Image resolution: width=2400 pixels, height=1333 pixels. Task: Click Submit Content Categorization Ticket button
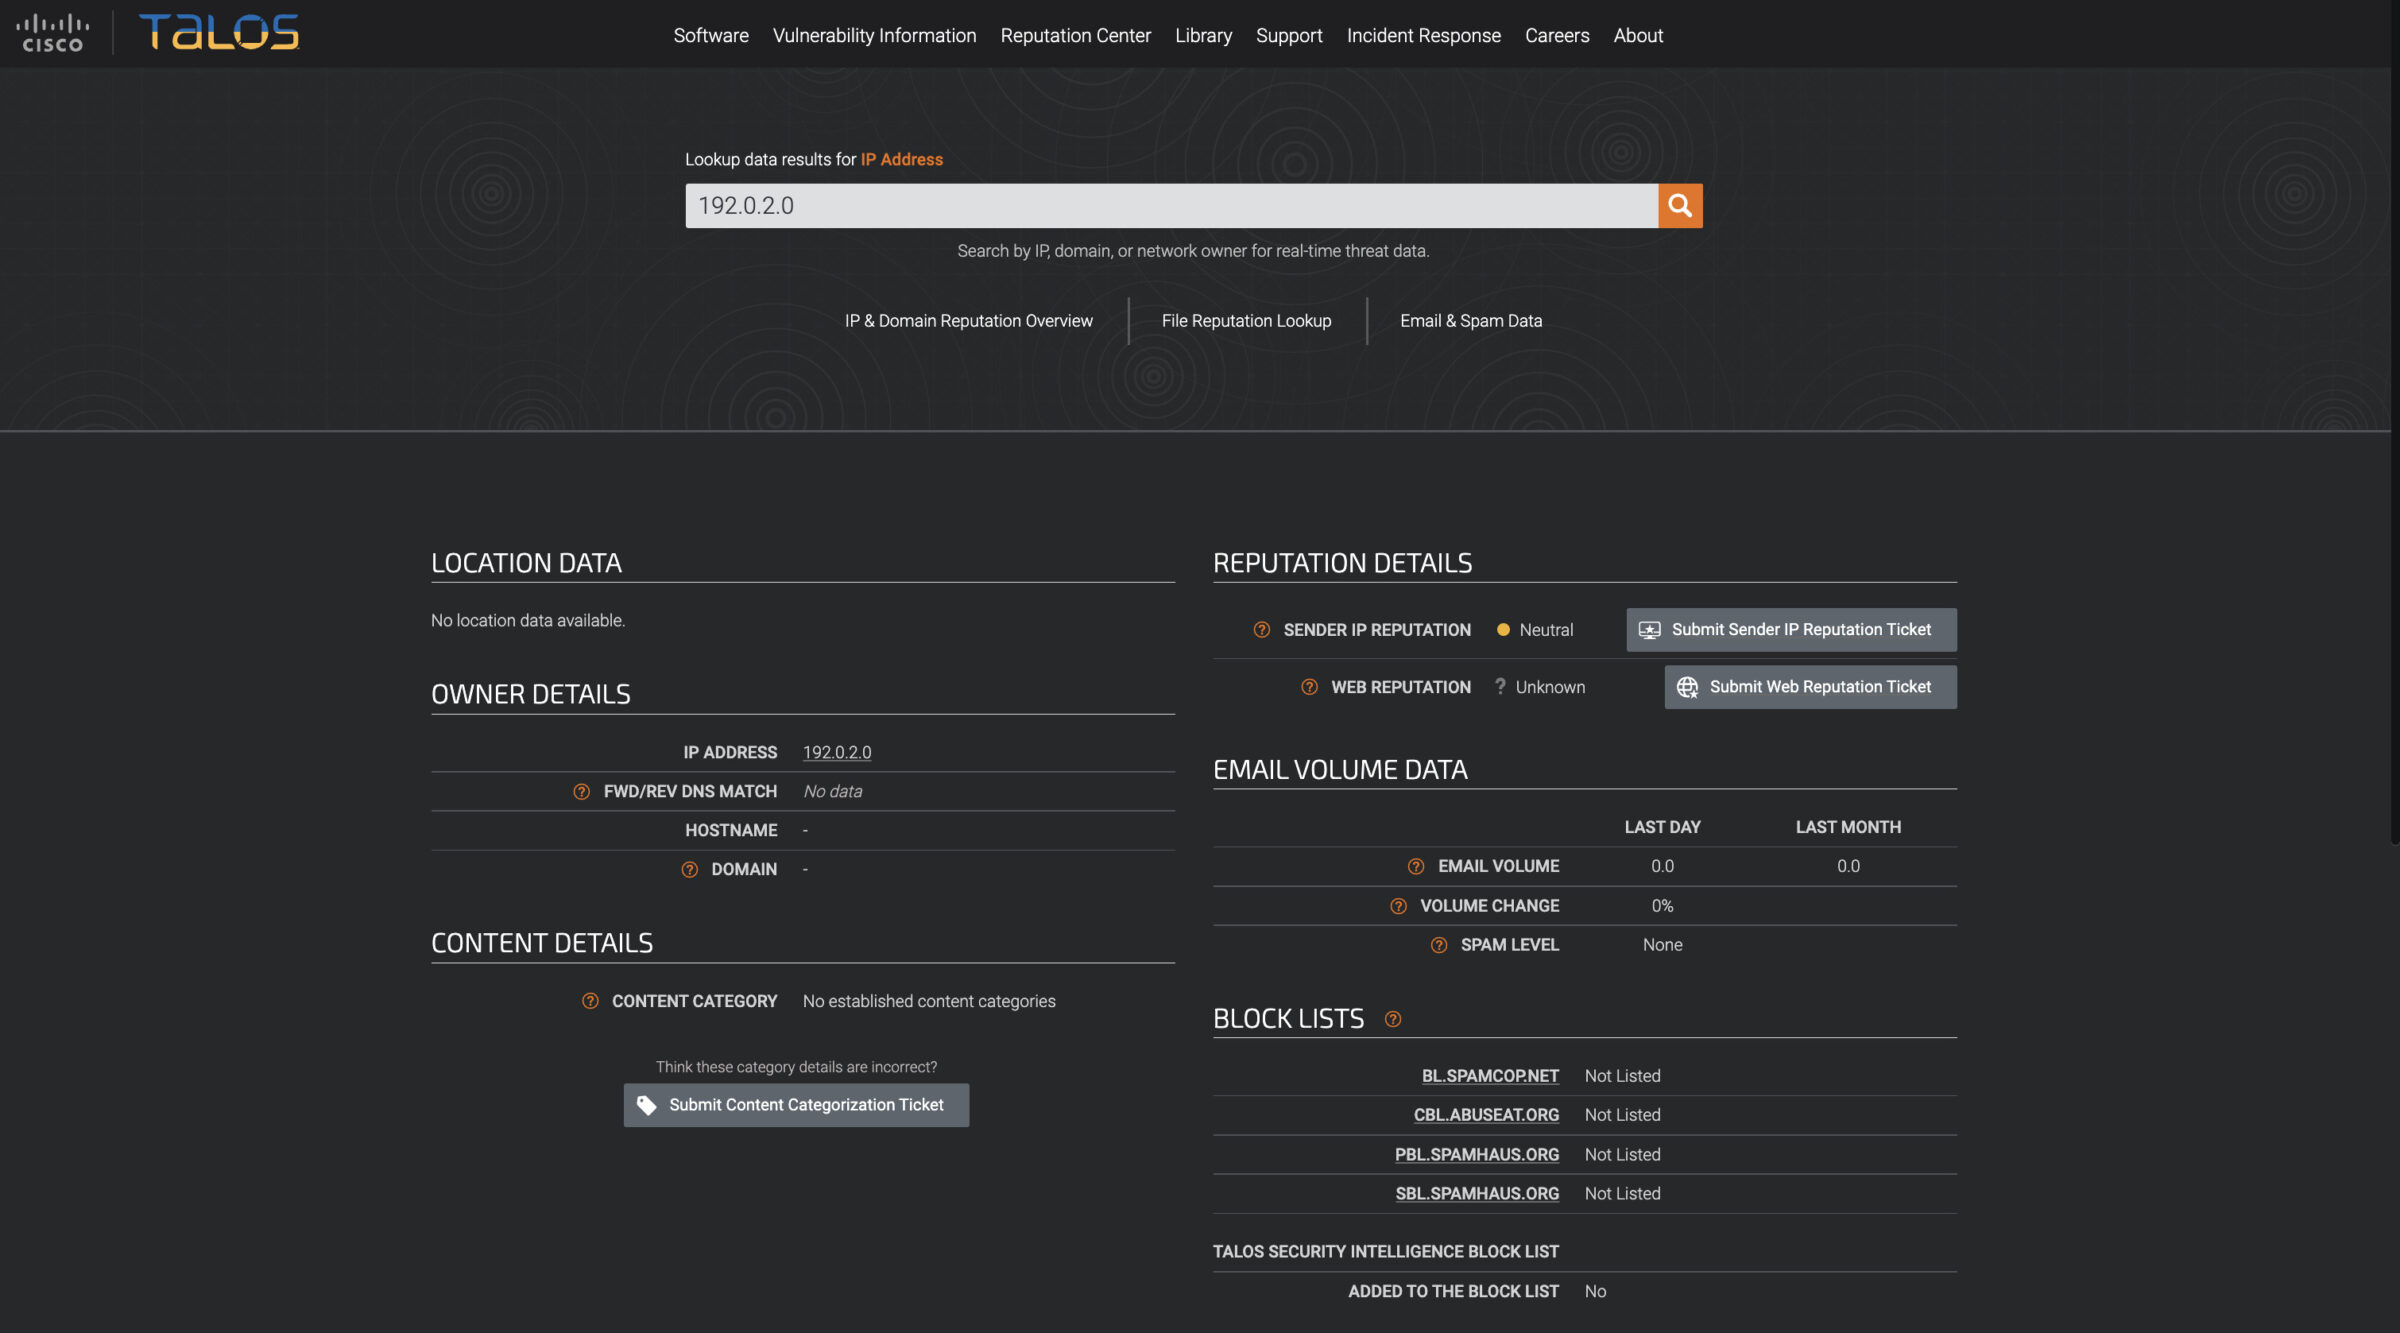pos(796,1105)
